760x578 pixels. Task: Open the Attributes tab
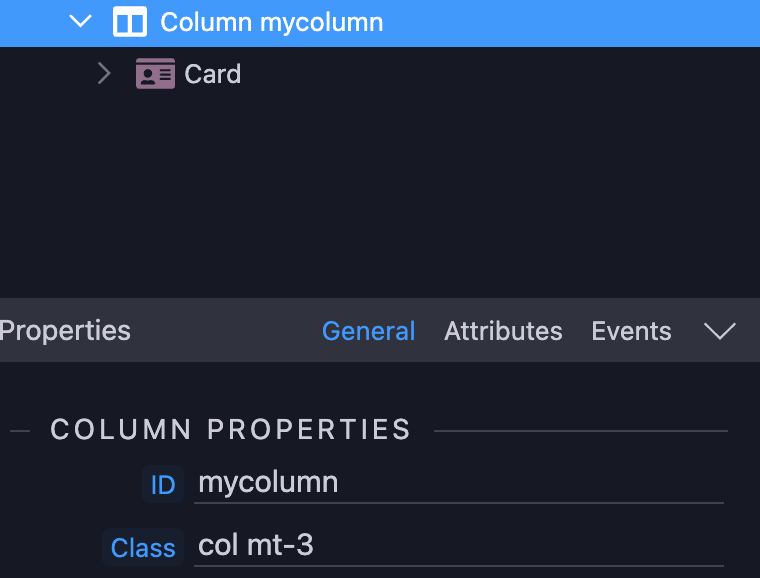[x=503, y=331]
